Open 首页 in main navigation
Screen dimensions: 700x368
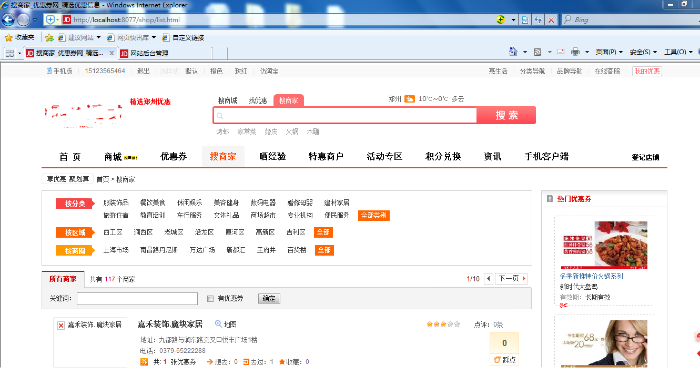(x=70, y=157)
